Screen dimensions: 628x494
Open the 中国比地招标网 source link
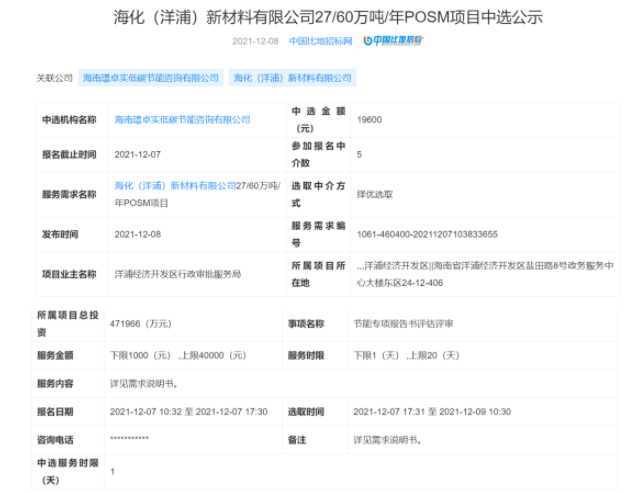pos(320,41)
